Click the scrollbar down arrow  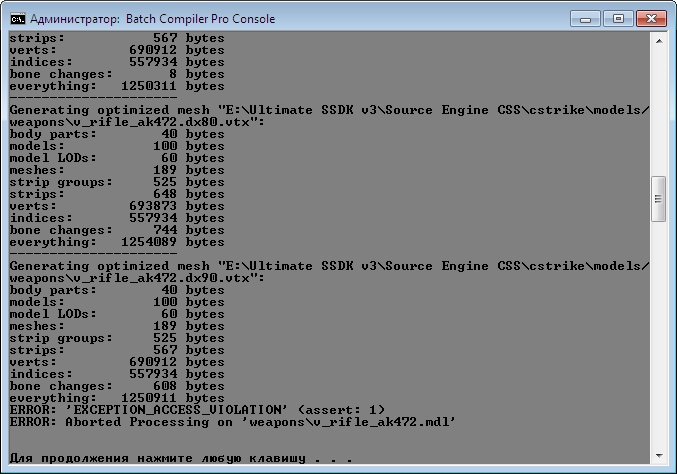click(659, 456)
